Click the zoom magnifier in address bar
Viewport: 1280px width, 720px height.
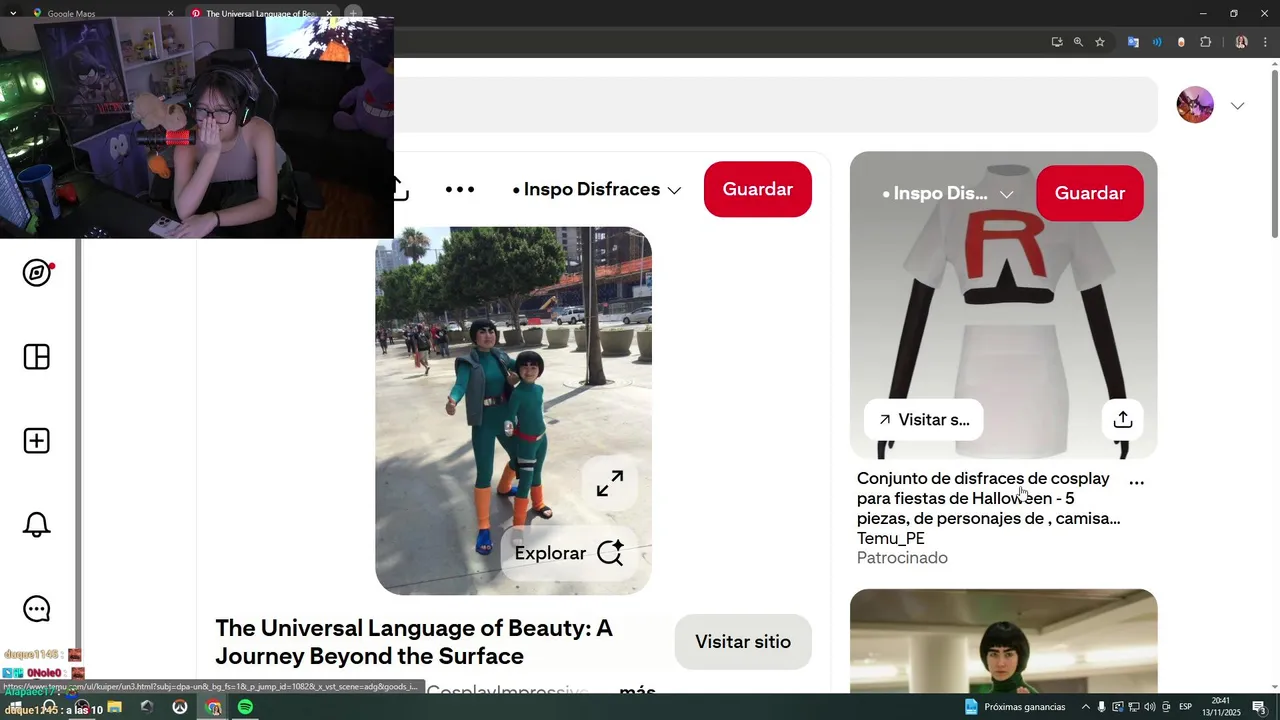[1078, 42]
